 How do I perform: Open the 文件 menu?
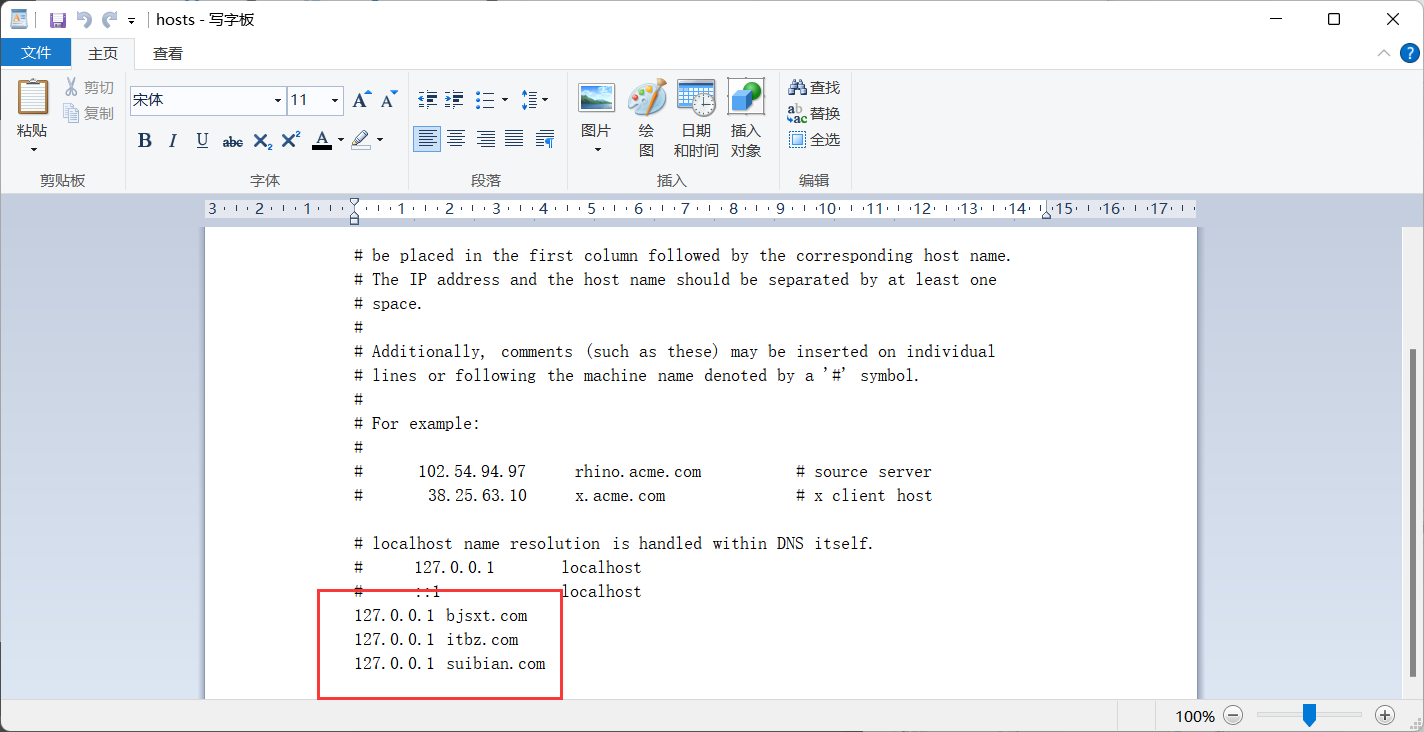36,53
